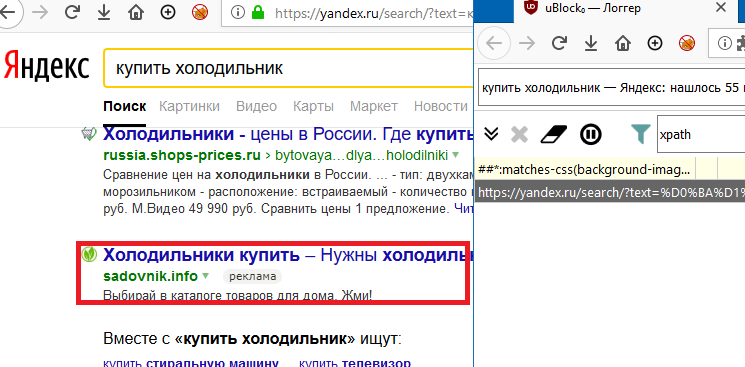745x367 pixels.
Task: Click the 'реклама' label badge
Action: (x=252, y=277)
